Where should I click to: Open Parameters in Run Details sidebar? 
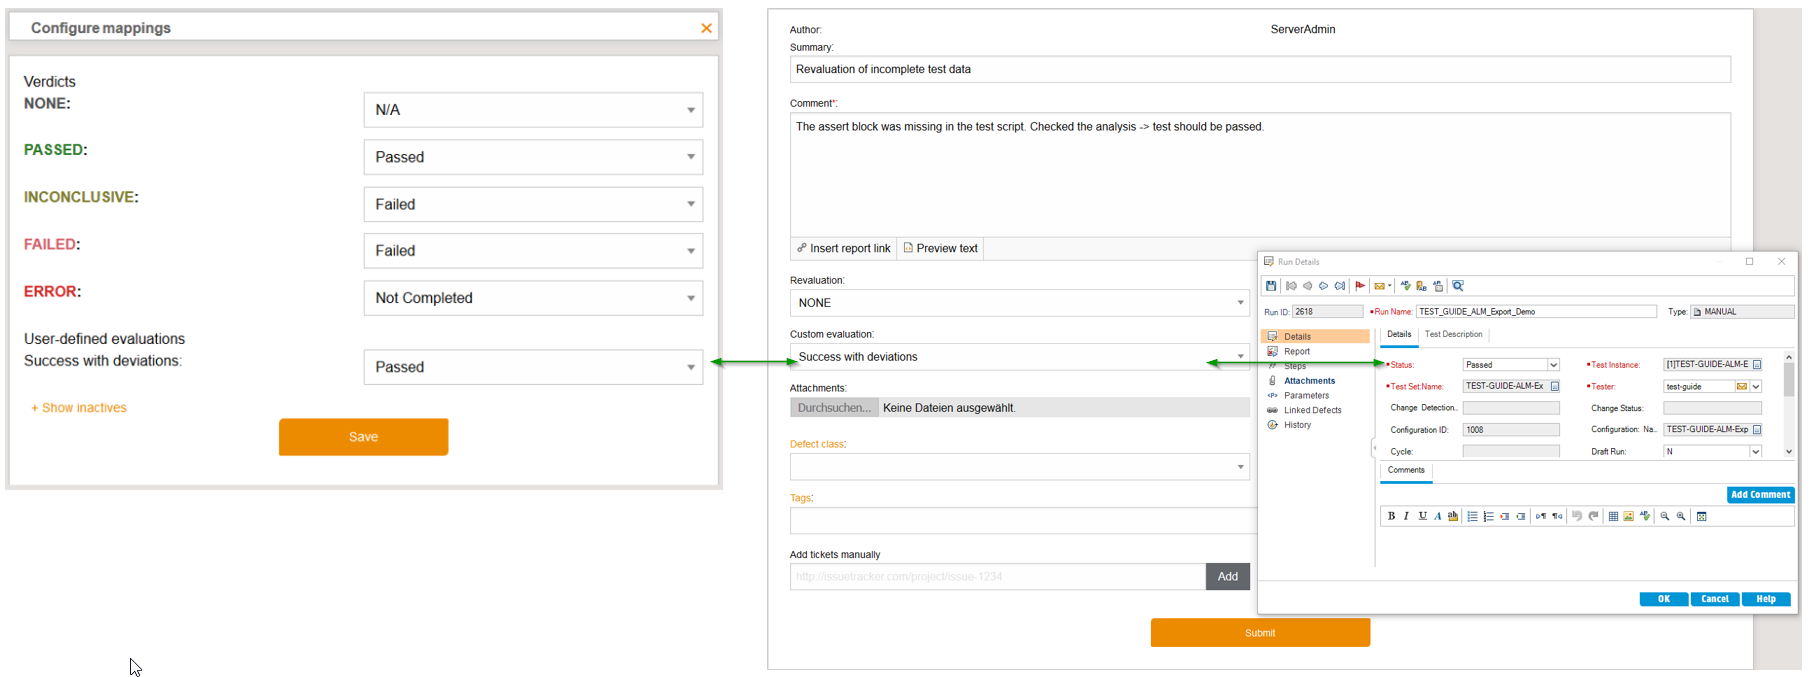1306,396
